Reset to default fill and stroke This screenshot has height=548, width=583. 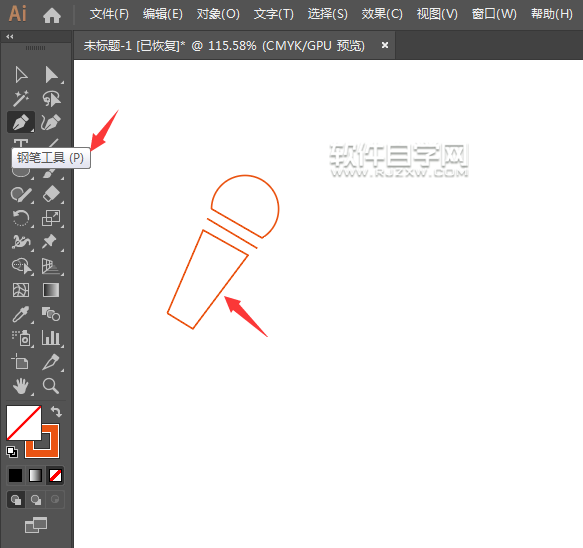(12, 452)
